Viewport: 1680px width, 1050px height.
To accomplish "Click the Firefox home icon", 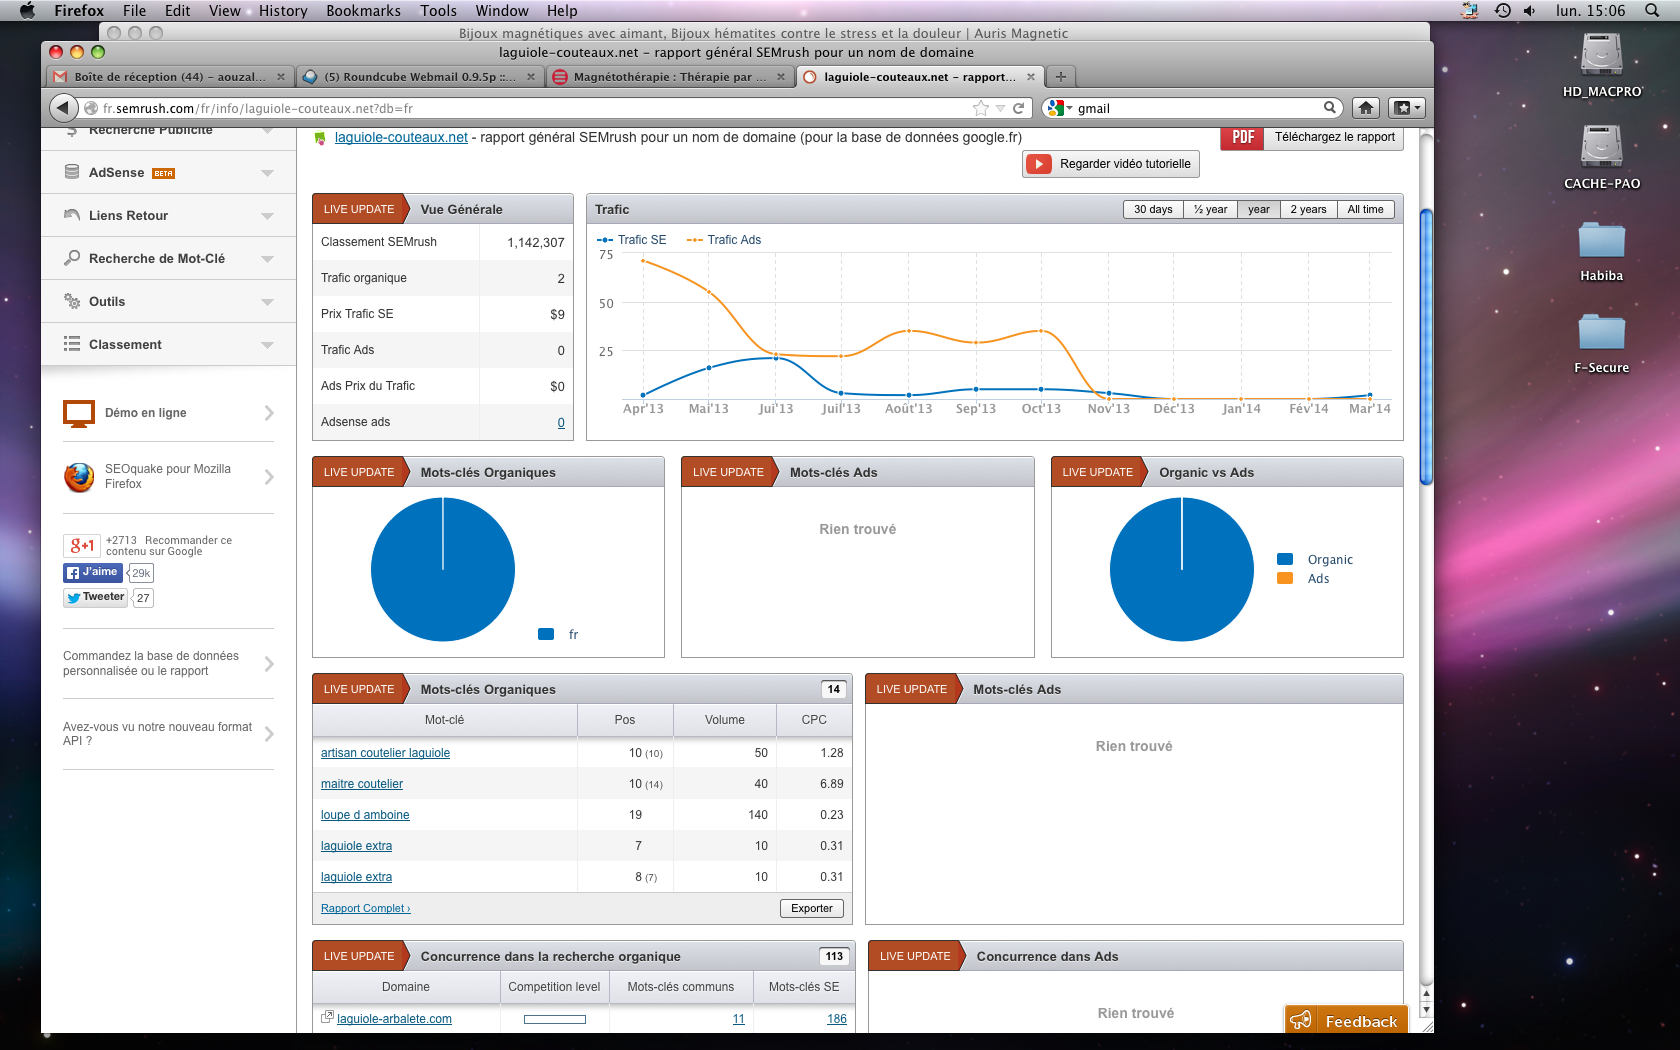I will (1366, 108).
